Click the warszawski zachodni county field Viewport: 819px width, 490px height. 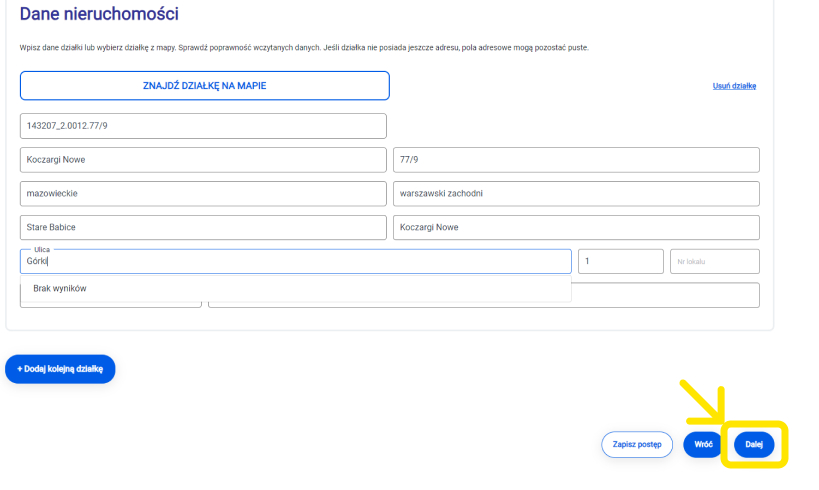pos(576,194)
